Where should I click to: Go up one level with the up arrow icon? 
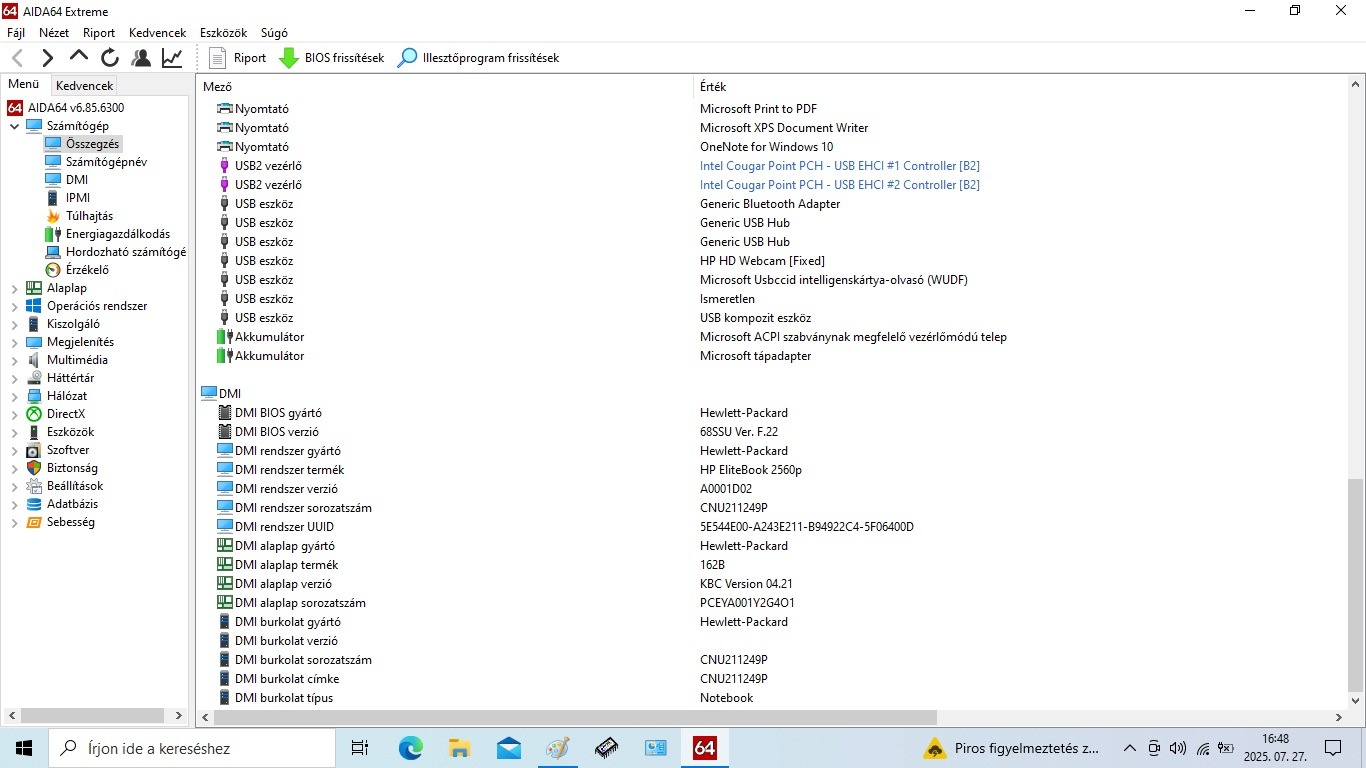point(79,57)
